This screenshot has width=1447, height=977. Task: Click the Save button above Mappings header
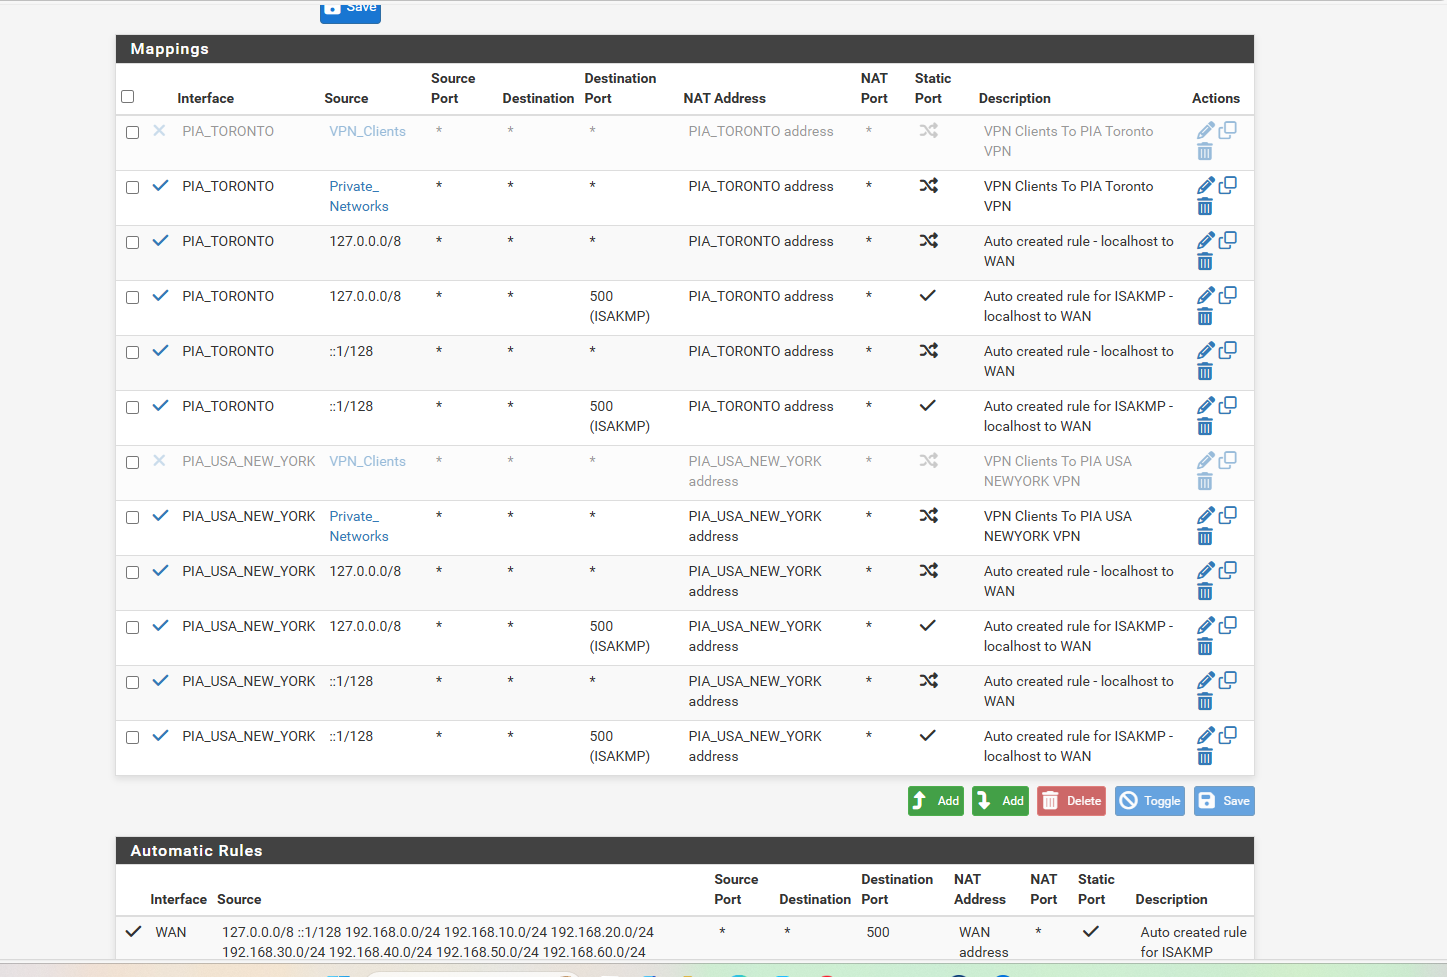pyautogui.click(x=350, y=10)
